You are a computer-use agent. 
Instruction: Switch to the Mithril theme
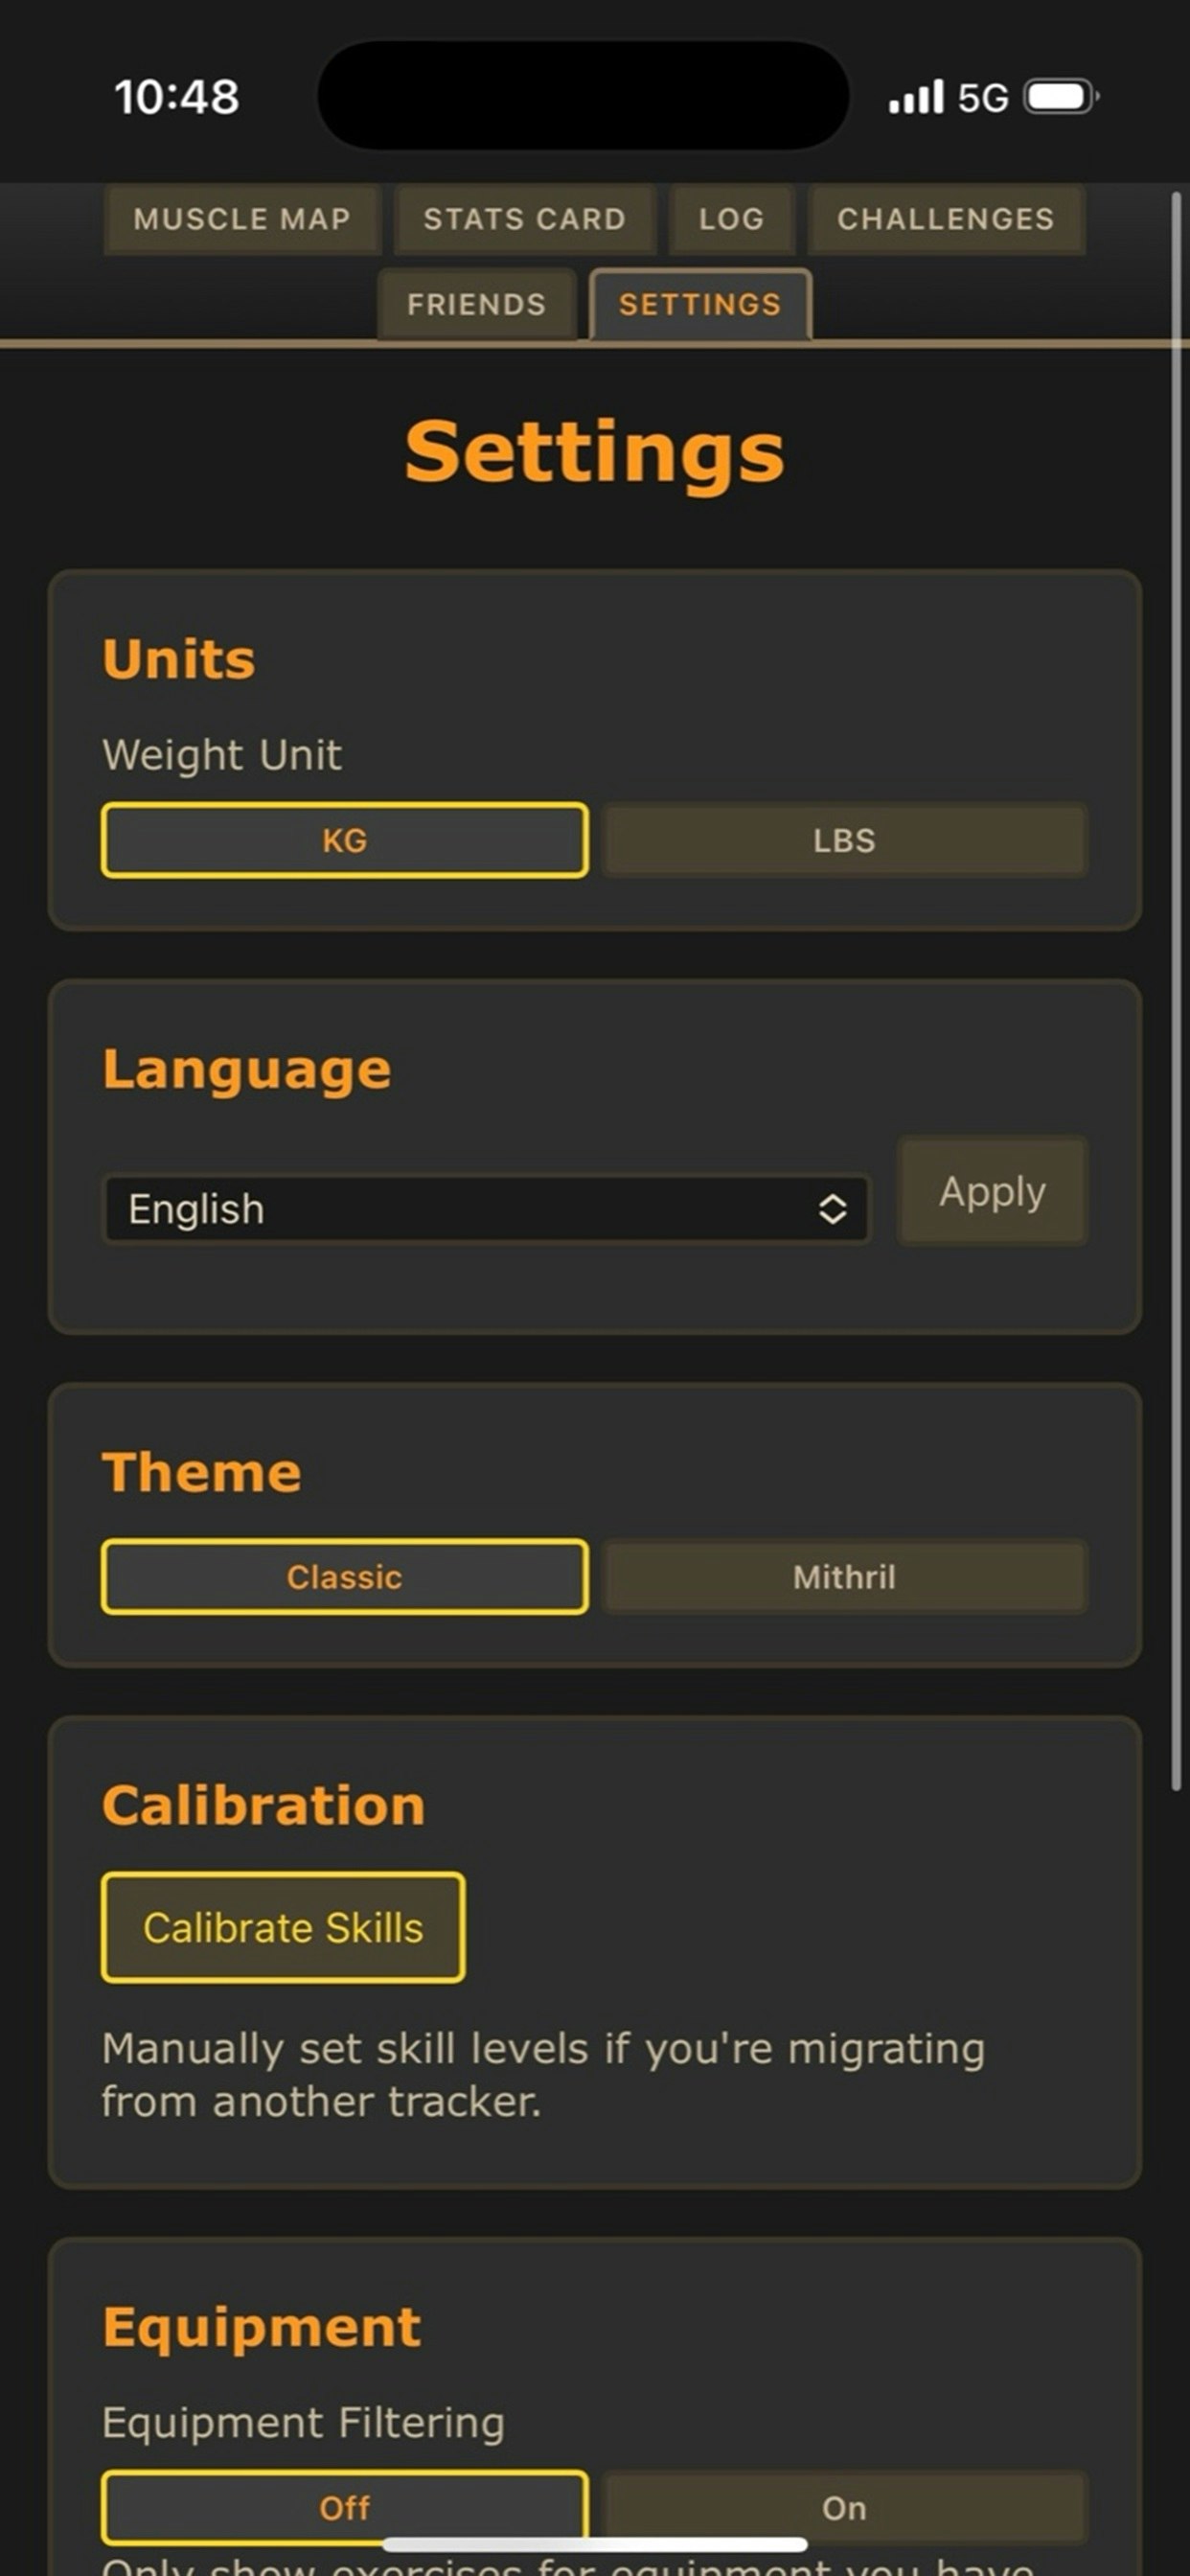845,1577
